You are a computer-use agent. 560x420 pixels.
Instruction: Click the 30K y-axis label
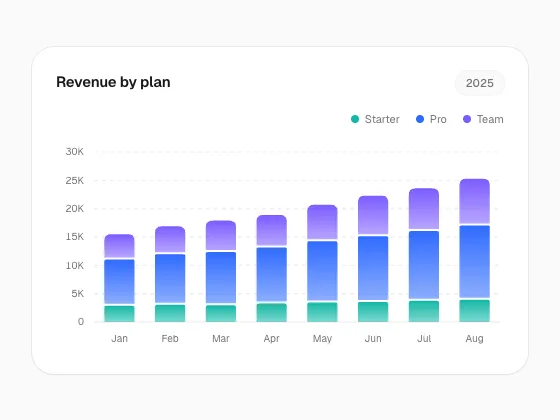click(75, 151)
